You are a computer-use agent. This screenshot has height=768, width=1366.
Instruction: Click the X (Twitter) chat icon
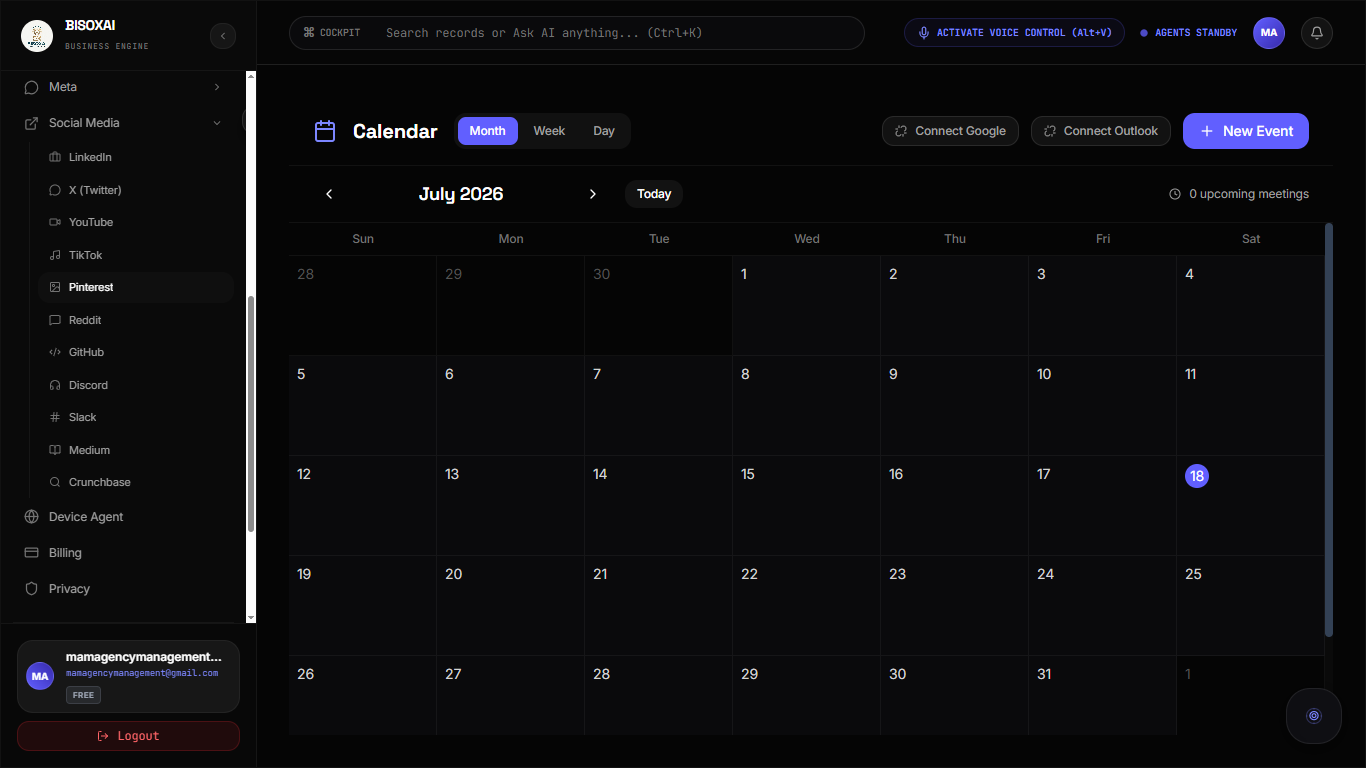click(x=55, y=190)
